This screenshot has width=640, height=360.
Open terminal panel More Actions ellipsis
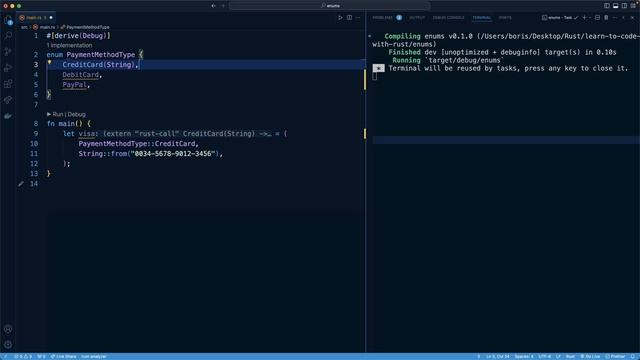click(x=615, y=18)
